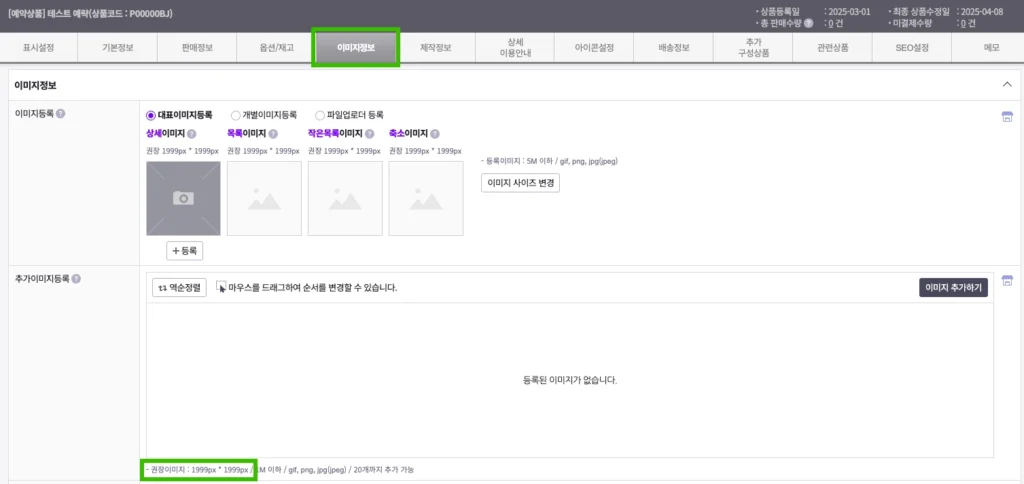Select the 이미지정보 tab
1024x484 pixels.
pyautogui.click(x=356, y=48)
